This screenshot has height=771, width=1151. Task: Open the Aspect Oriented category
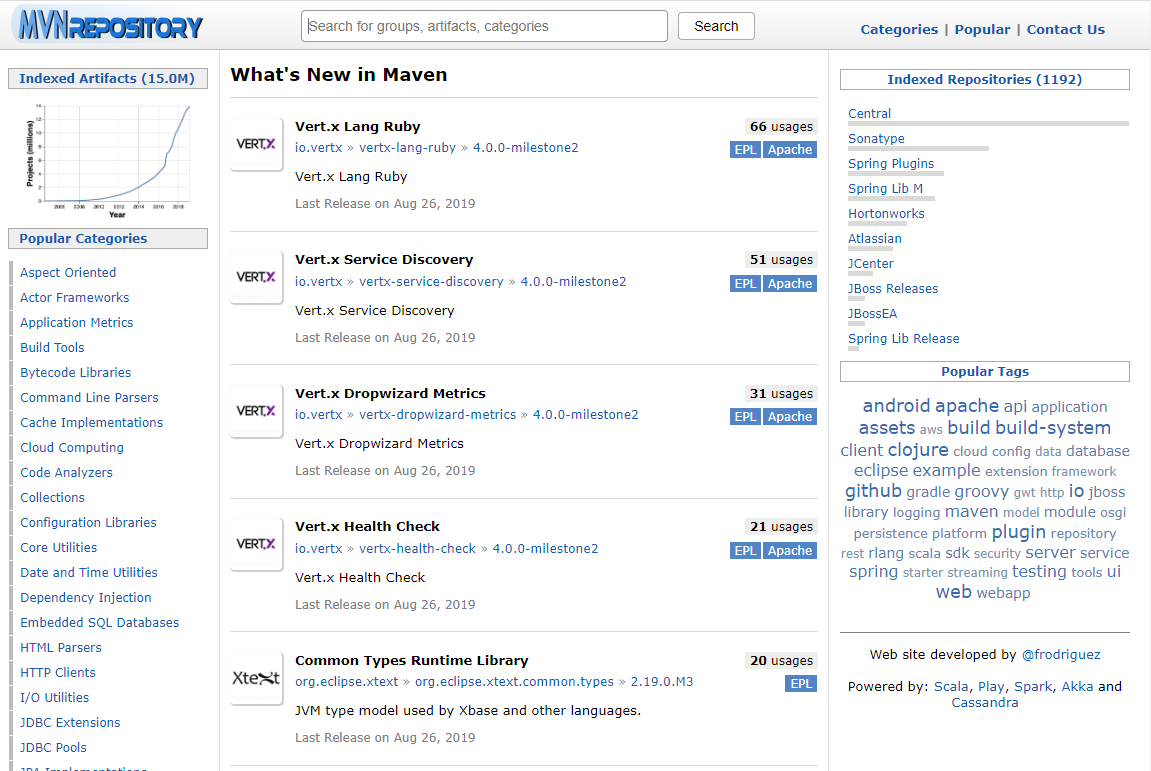(68, 272)
